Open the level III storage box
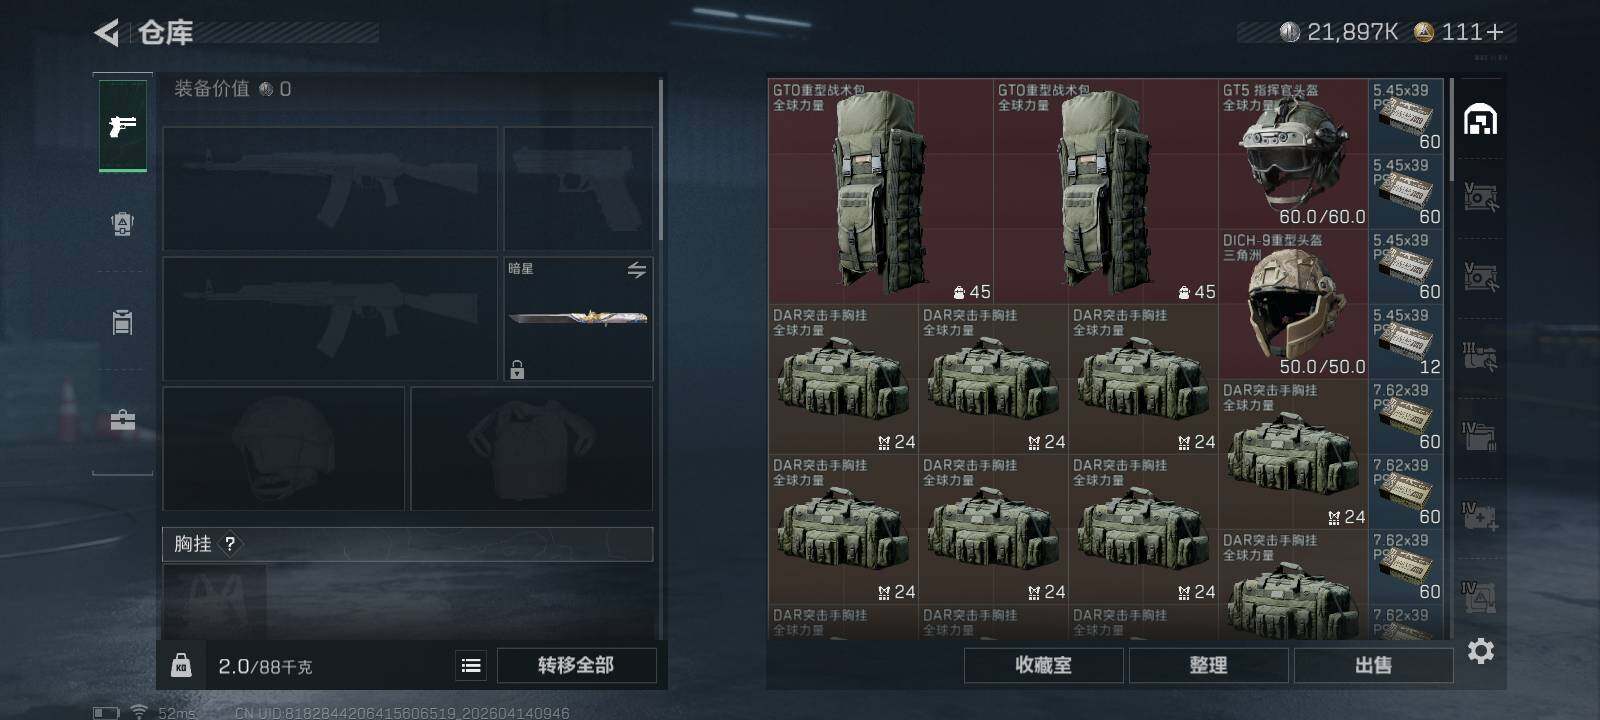1600x720 pixels. [x=1480, y=355]
